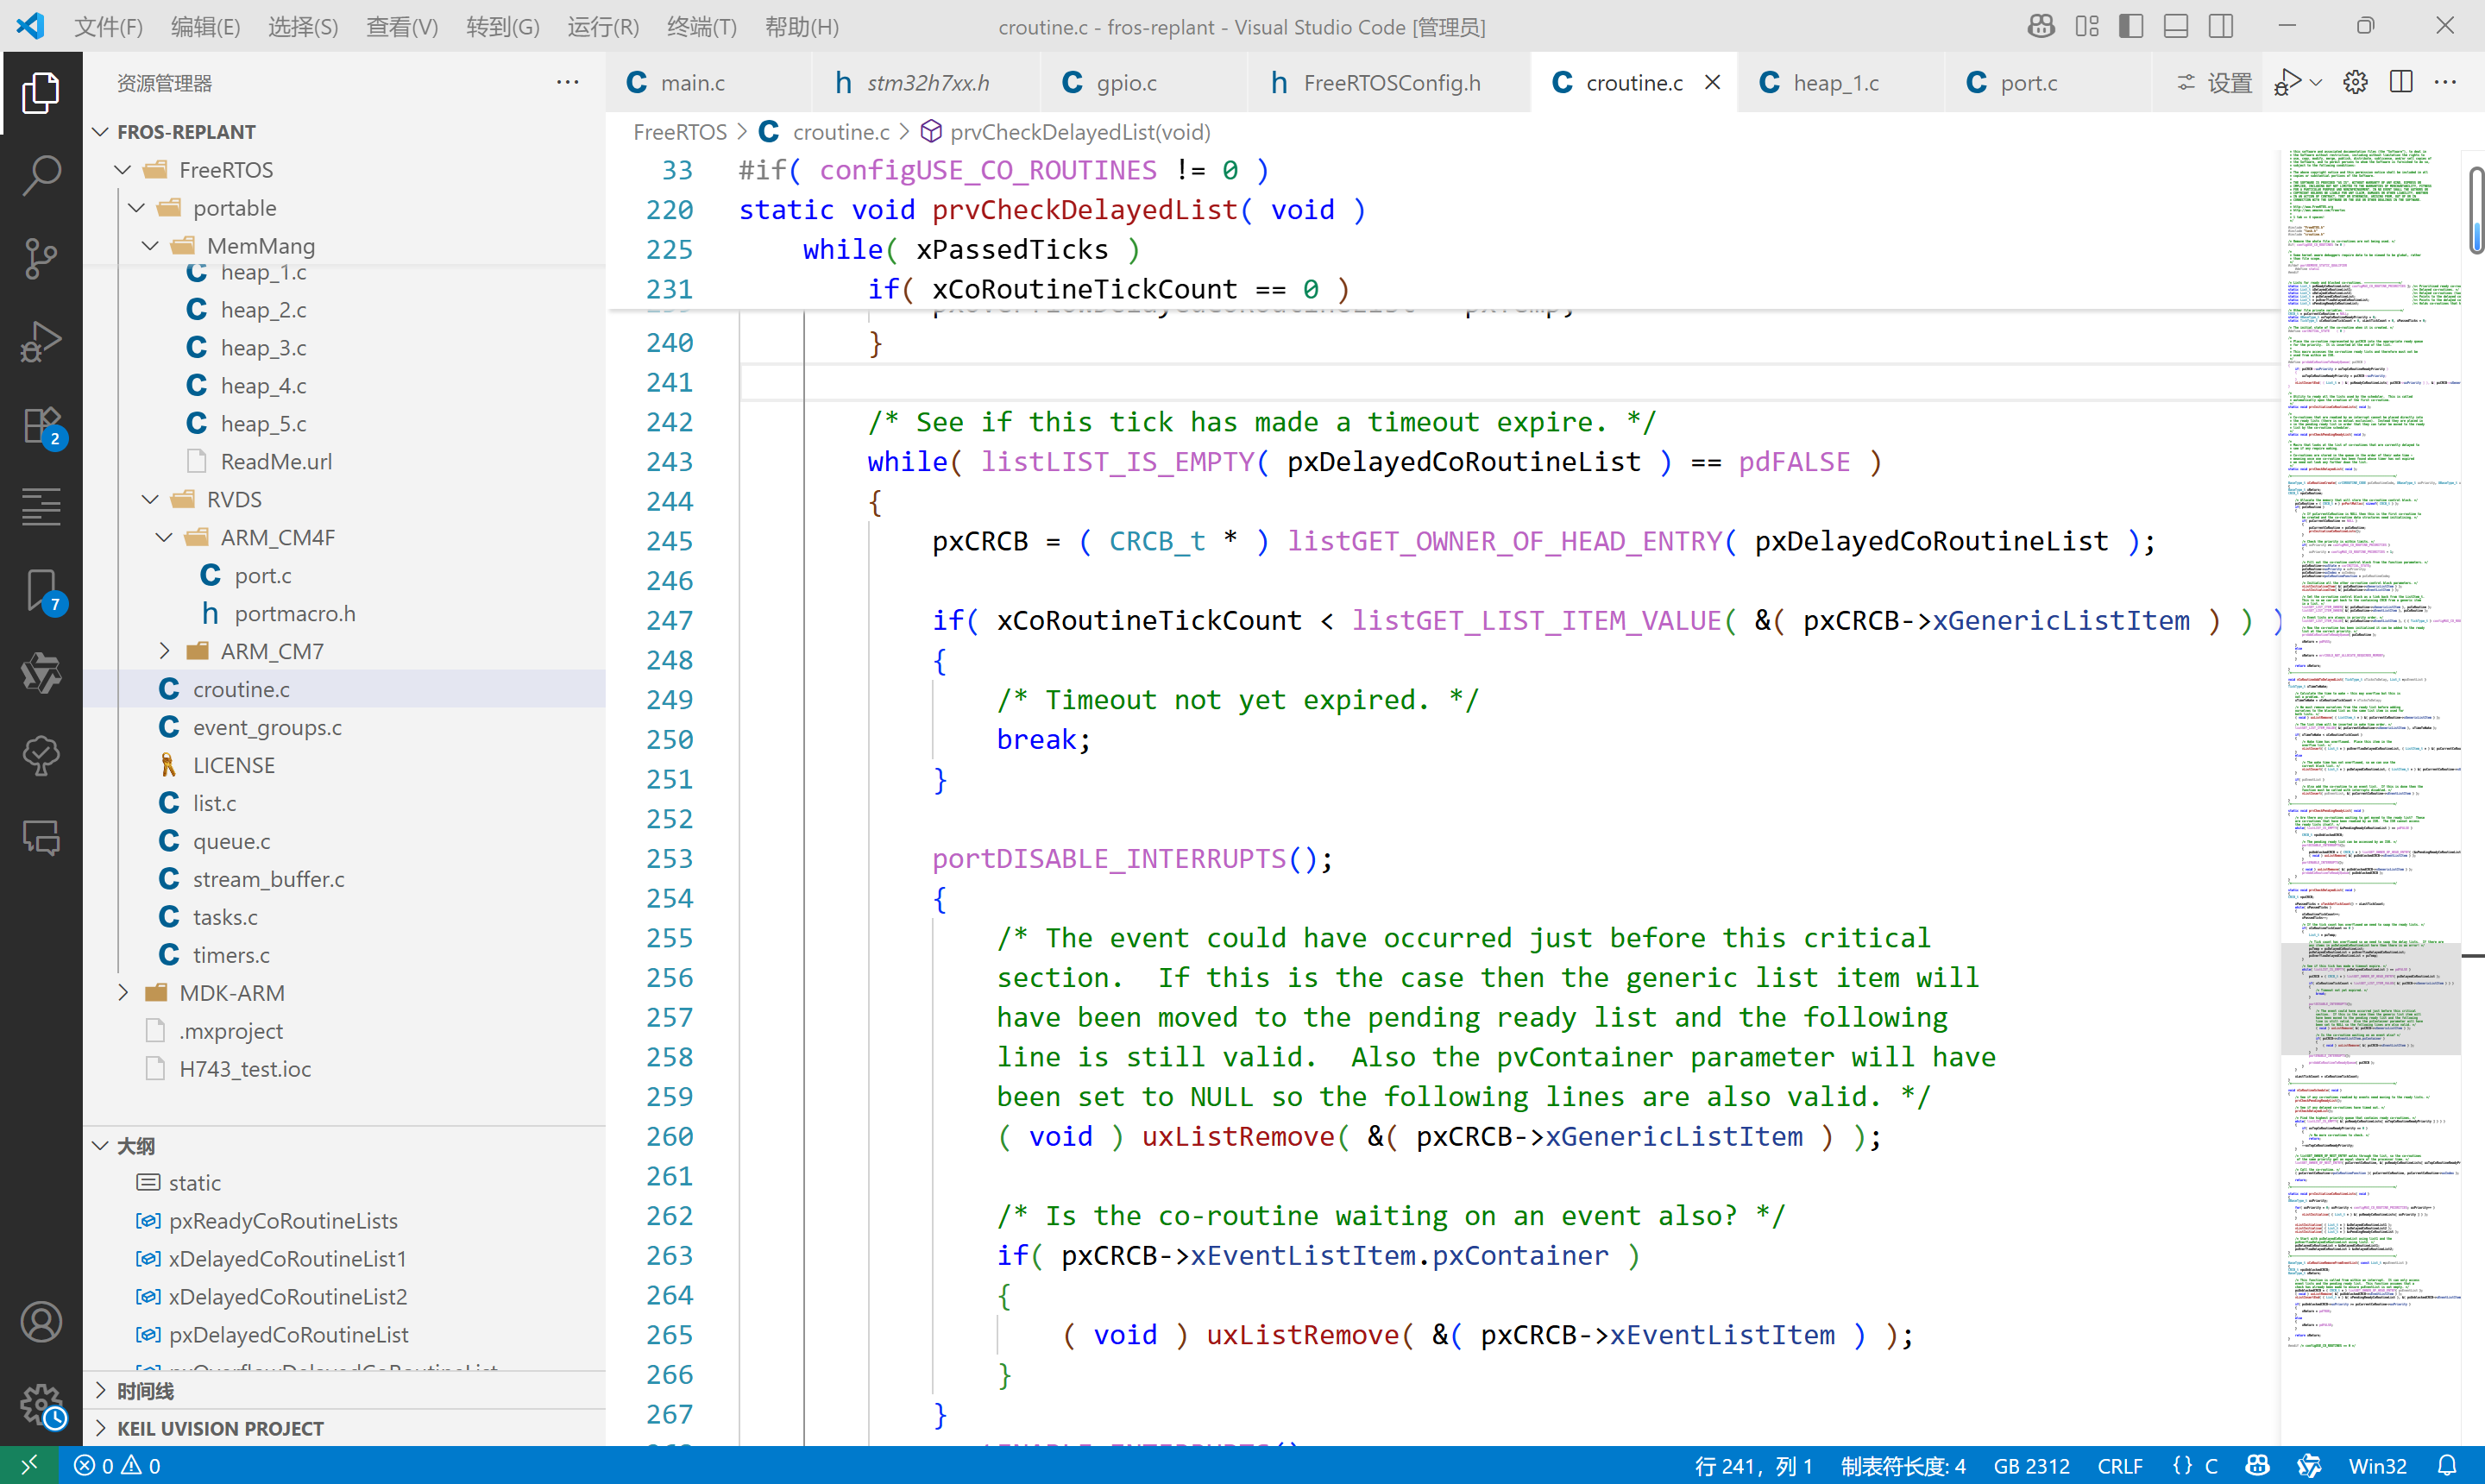Switch to the main.c tab
The width and height of the screenshot is (2485, 1484).
(x=692, y=82)
